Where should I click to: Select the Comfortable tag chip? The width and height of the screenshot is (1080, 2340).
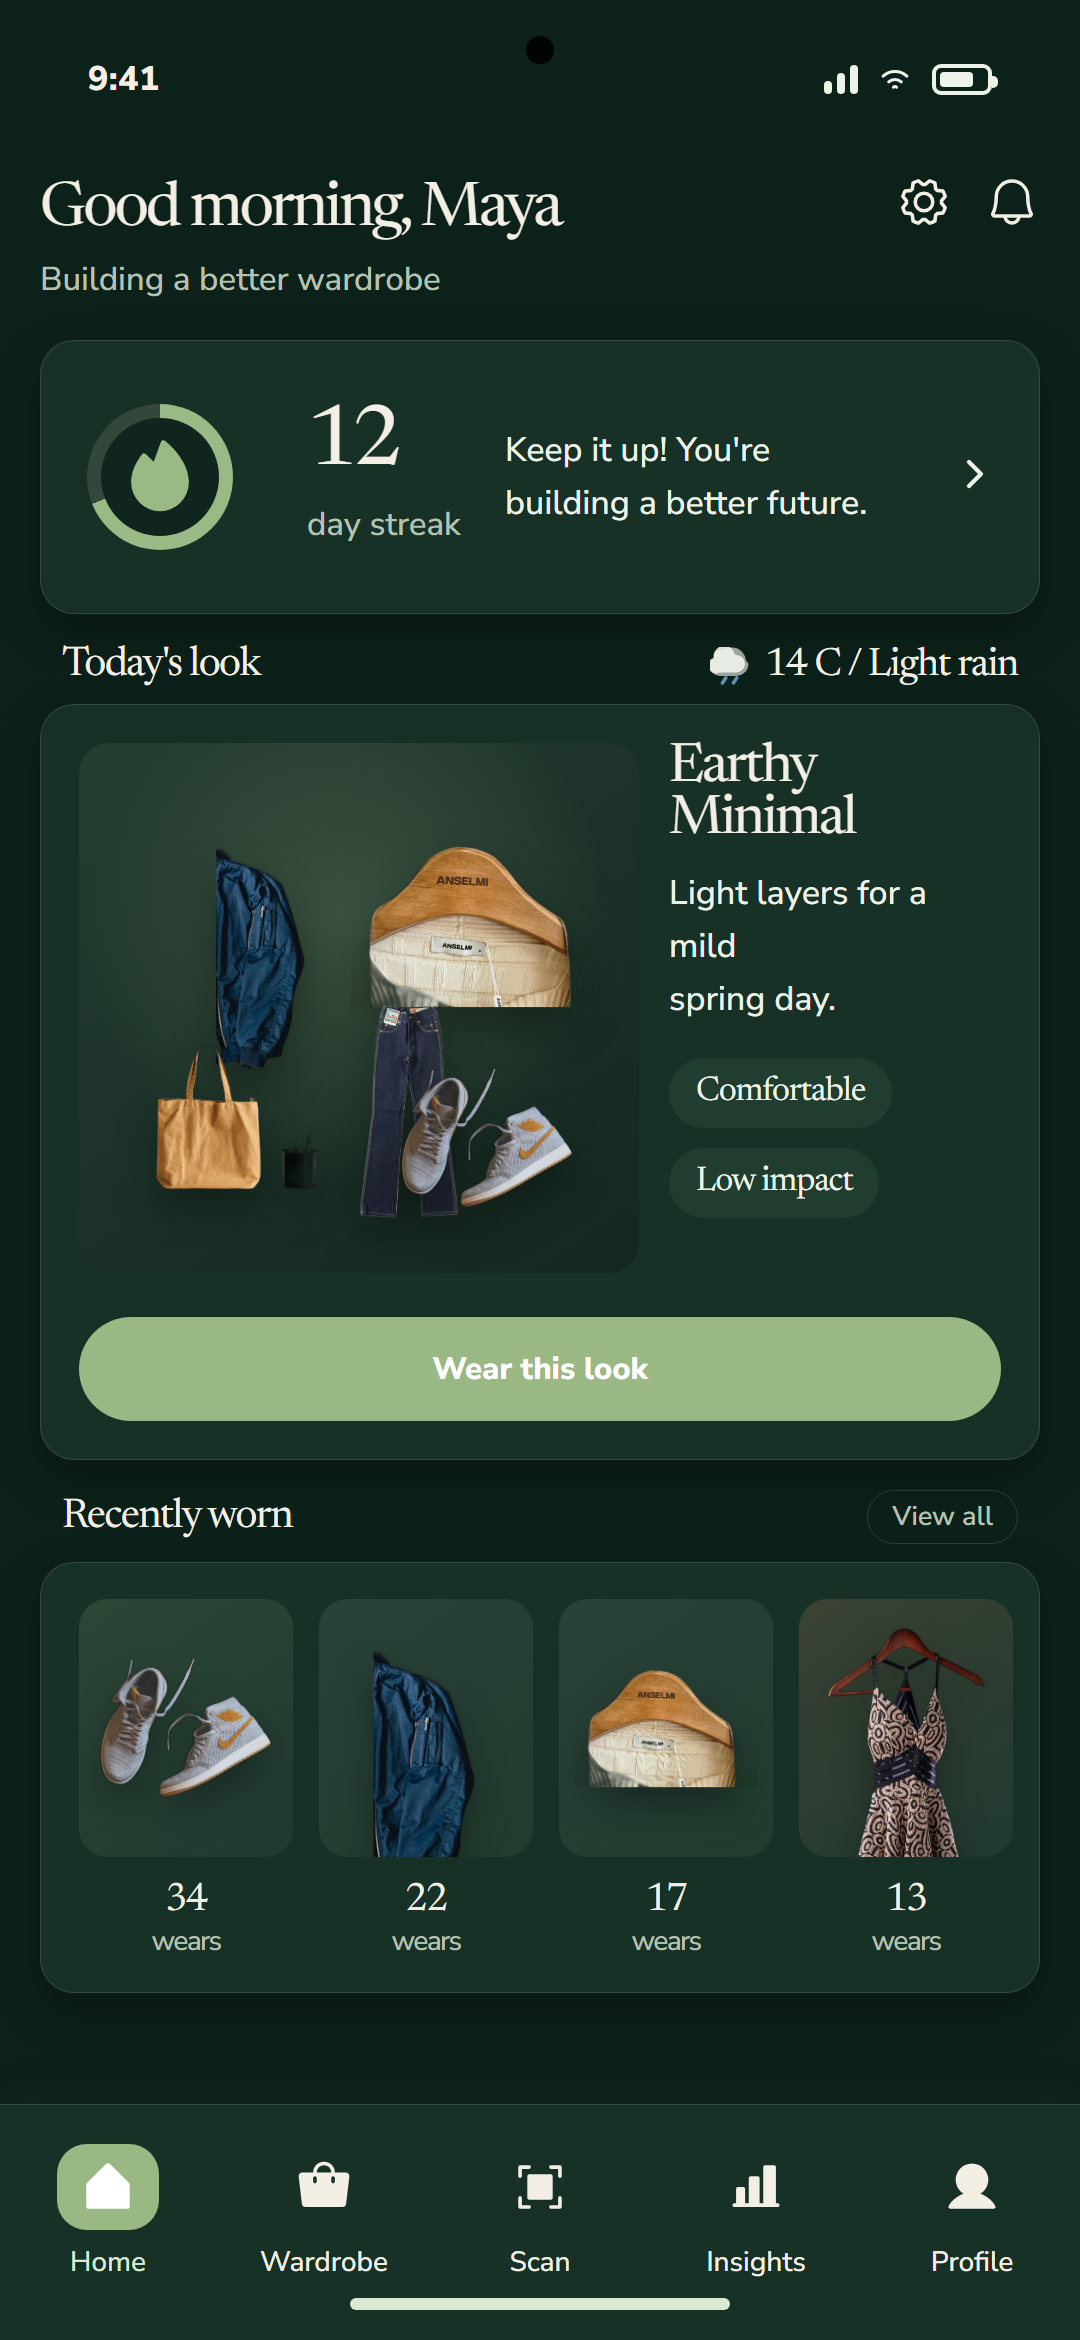780,1092
